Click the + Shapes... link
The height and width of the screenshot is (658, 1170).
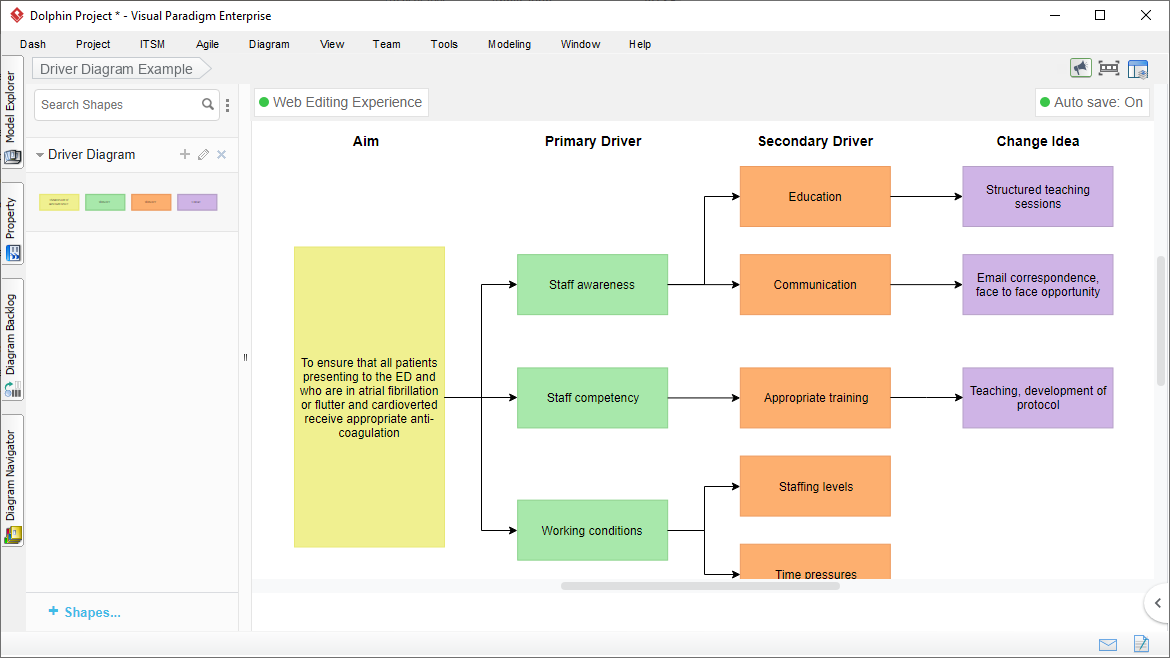[84, 612]
